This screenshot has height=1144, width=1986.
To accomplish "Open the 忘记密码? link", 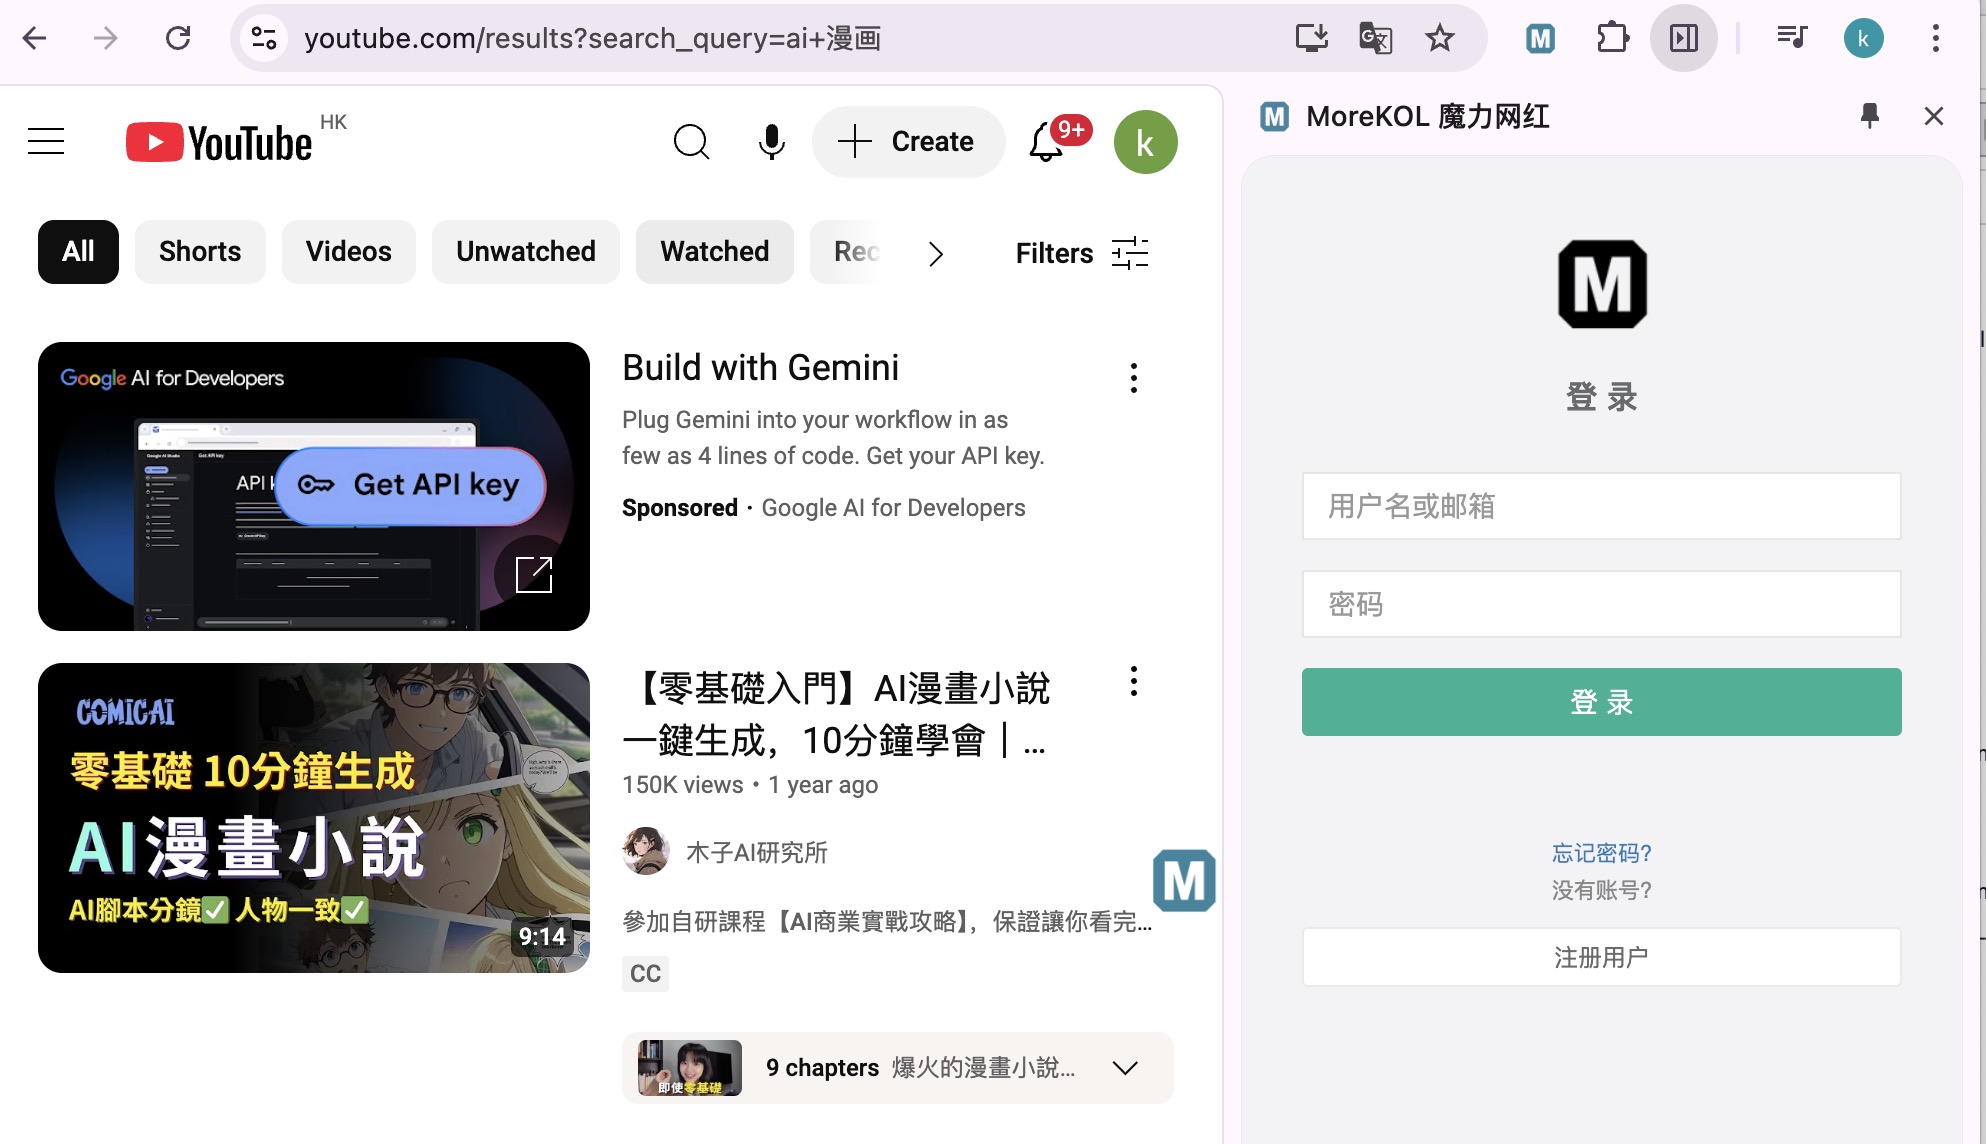I will [1601, 853].
